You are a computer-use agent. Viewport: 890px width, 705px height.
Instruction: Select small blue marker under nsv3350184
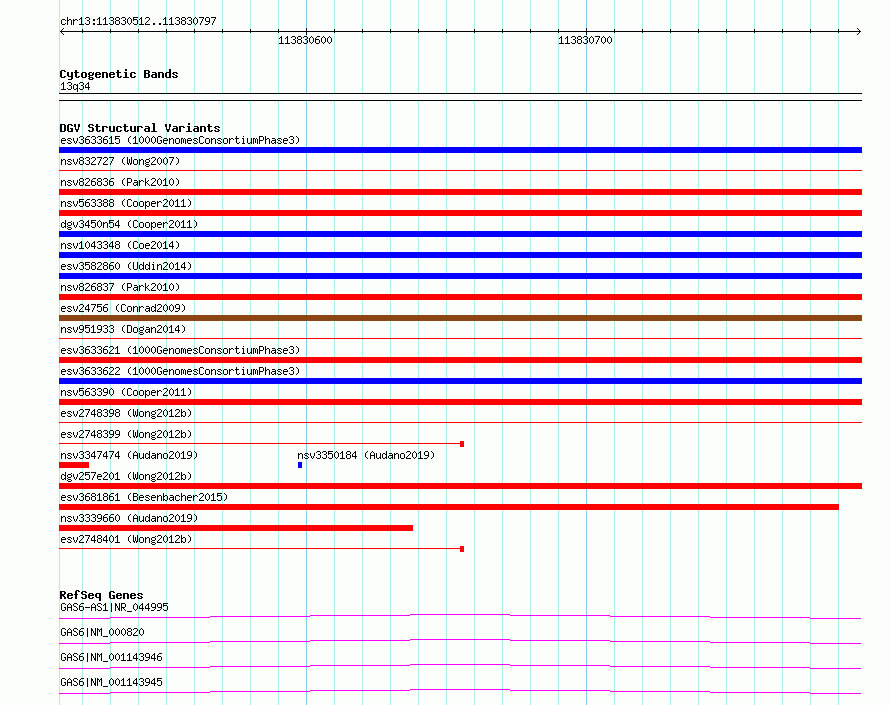click(x=300, y=465)
